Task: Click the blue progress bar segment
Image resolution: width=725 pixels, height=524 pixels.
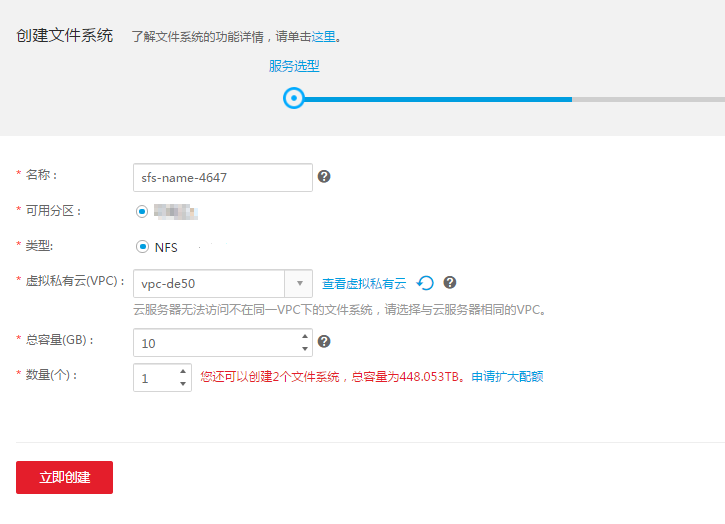Action: [x=438, y=99]
